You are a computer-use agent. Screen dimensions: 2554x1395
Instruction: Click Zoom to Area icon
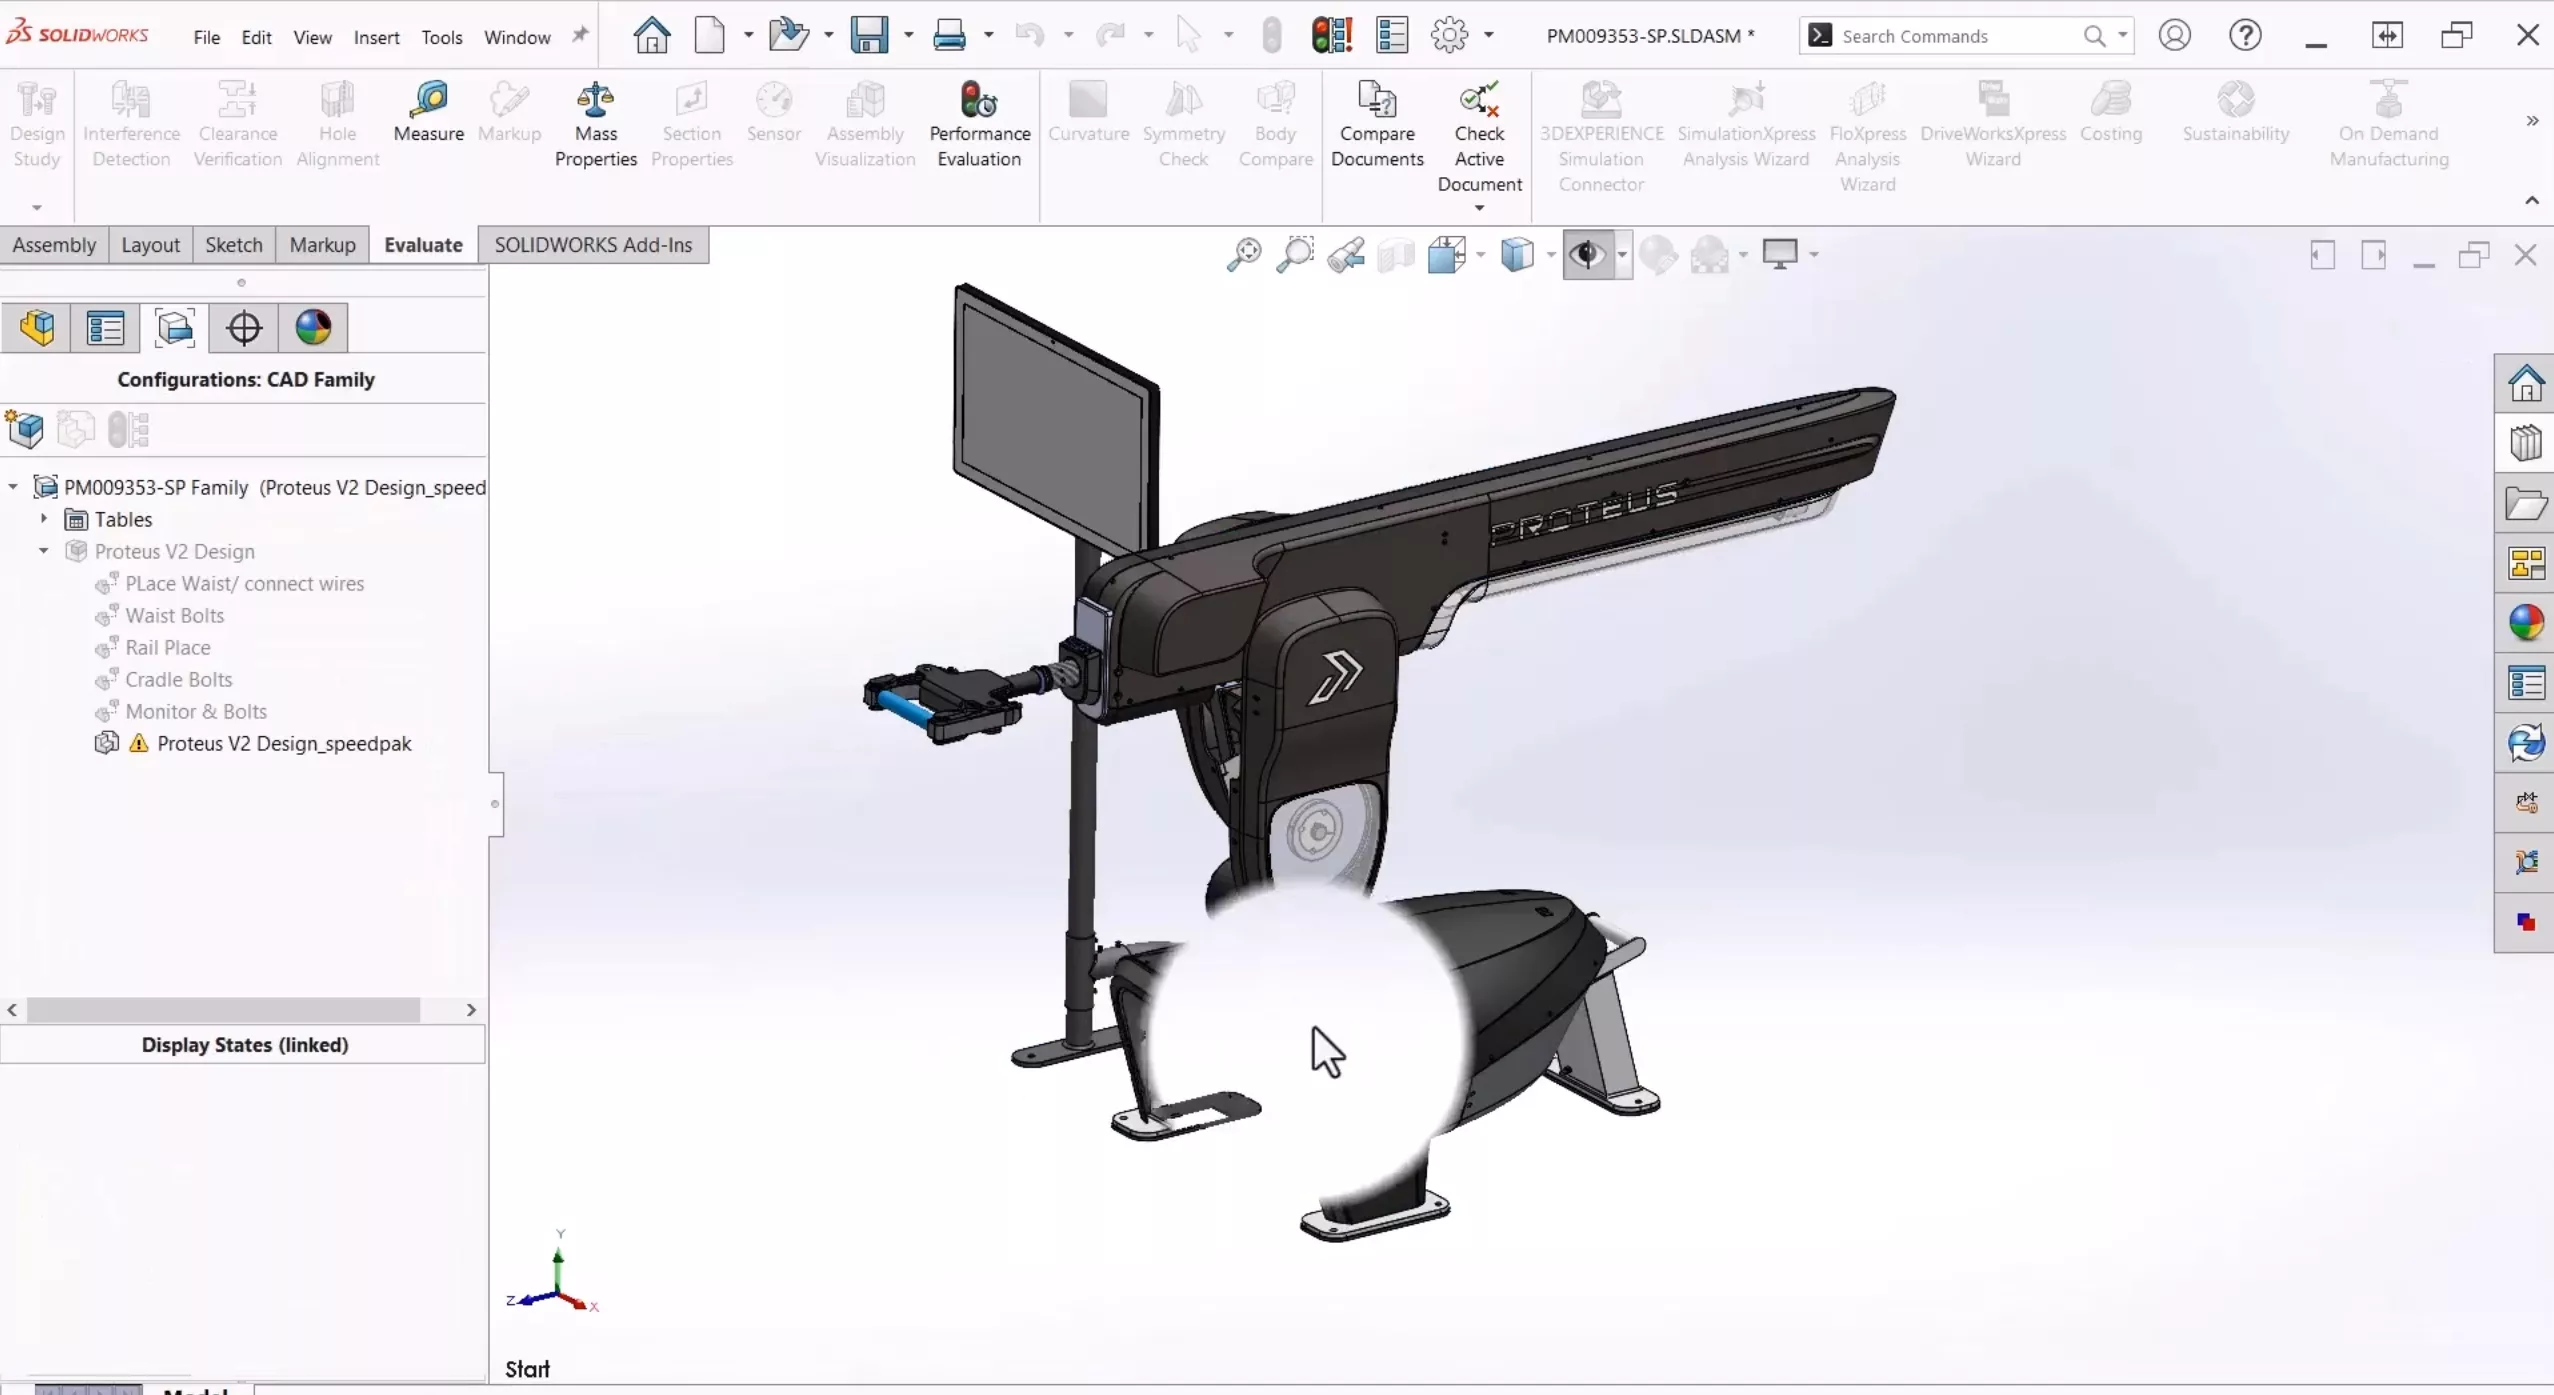(1294, 255)
